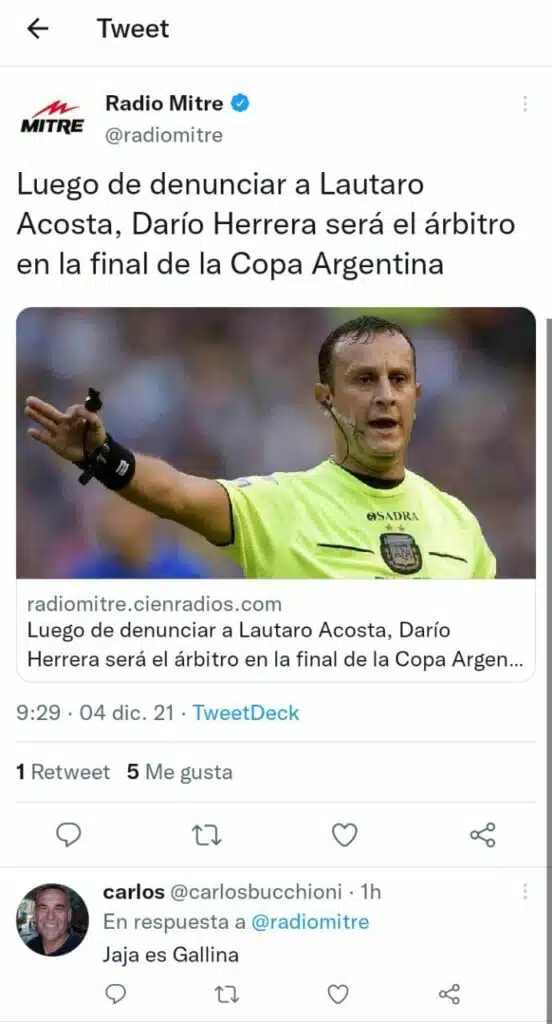View the 1 Retweet list
This screenshot has height=1024, width=552.
point(63,773)
